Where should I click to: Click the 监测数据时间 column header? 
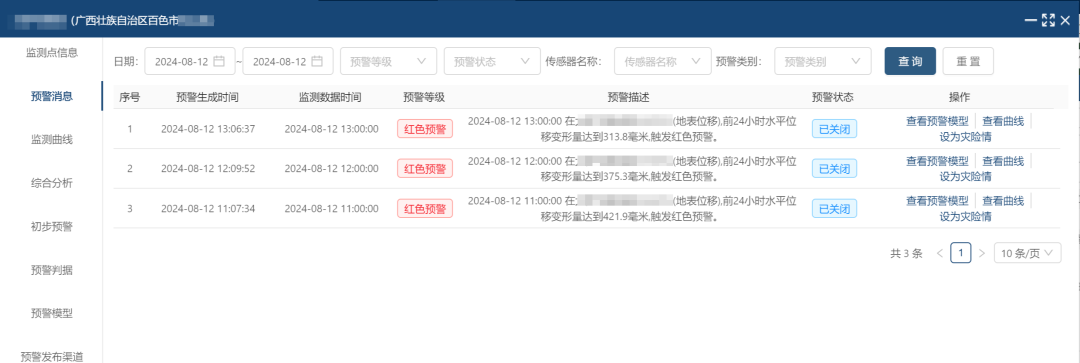click(x=331, y=97)
